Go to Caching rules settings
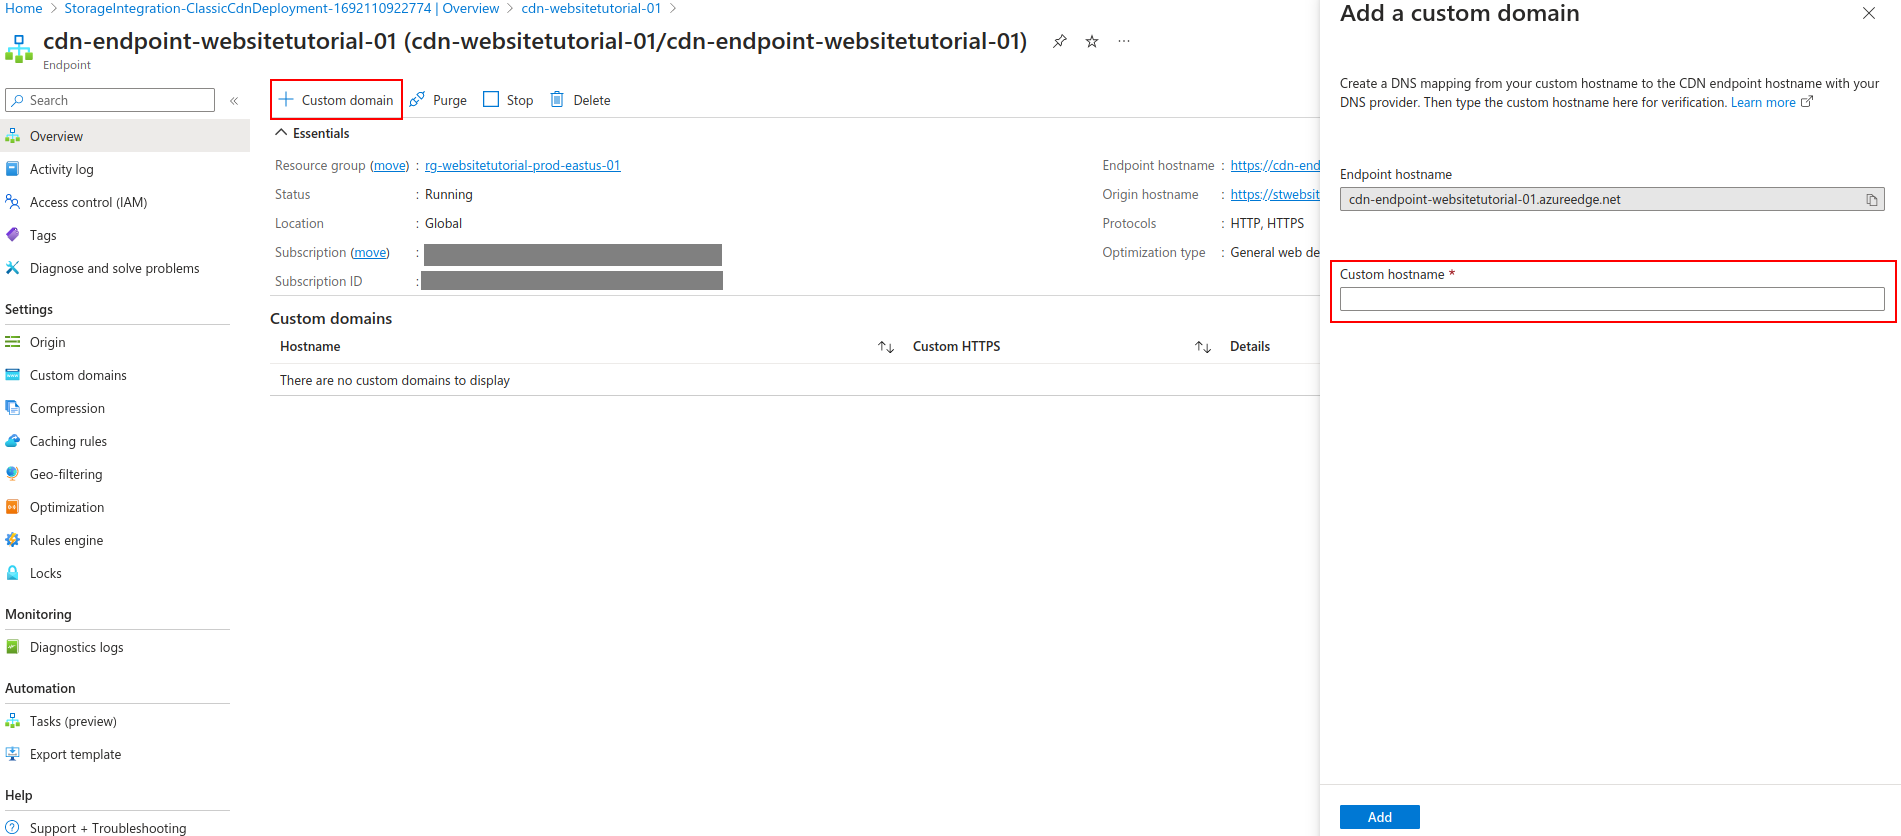Image resolution: width=1901 pixels, height=836 pixels. [68, 441]
